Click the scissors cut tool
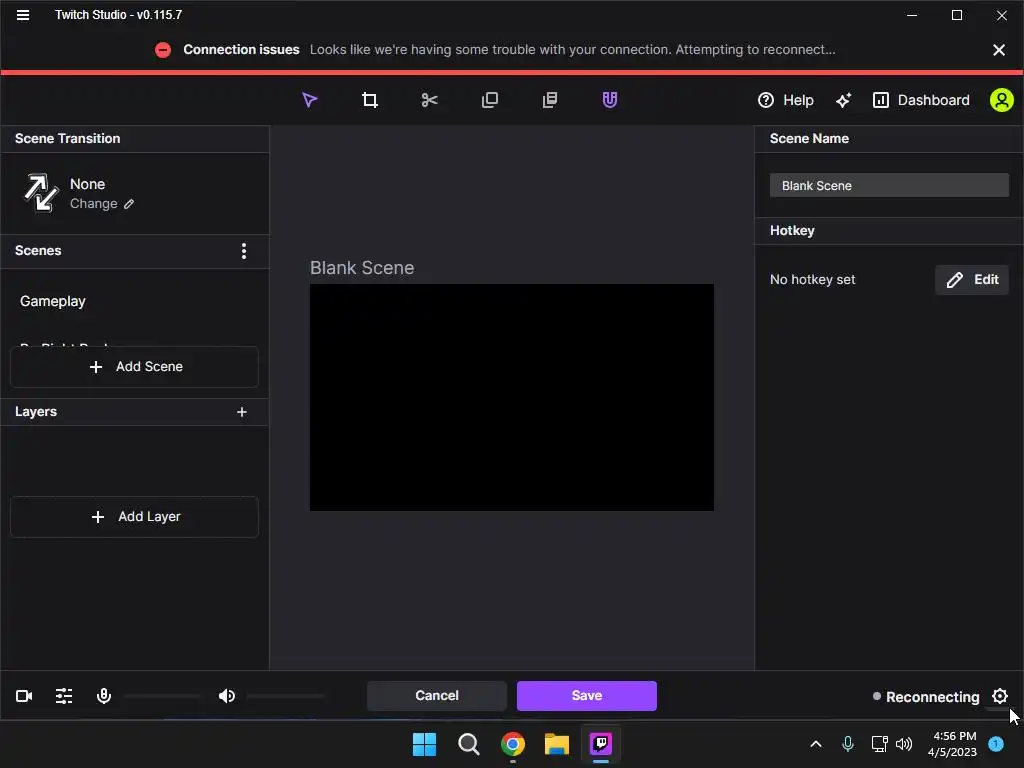 [429, 100]
